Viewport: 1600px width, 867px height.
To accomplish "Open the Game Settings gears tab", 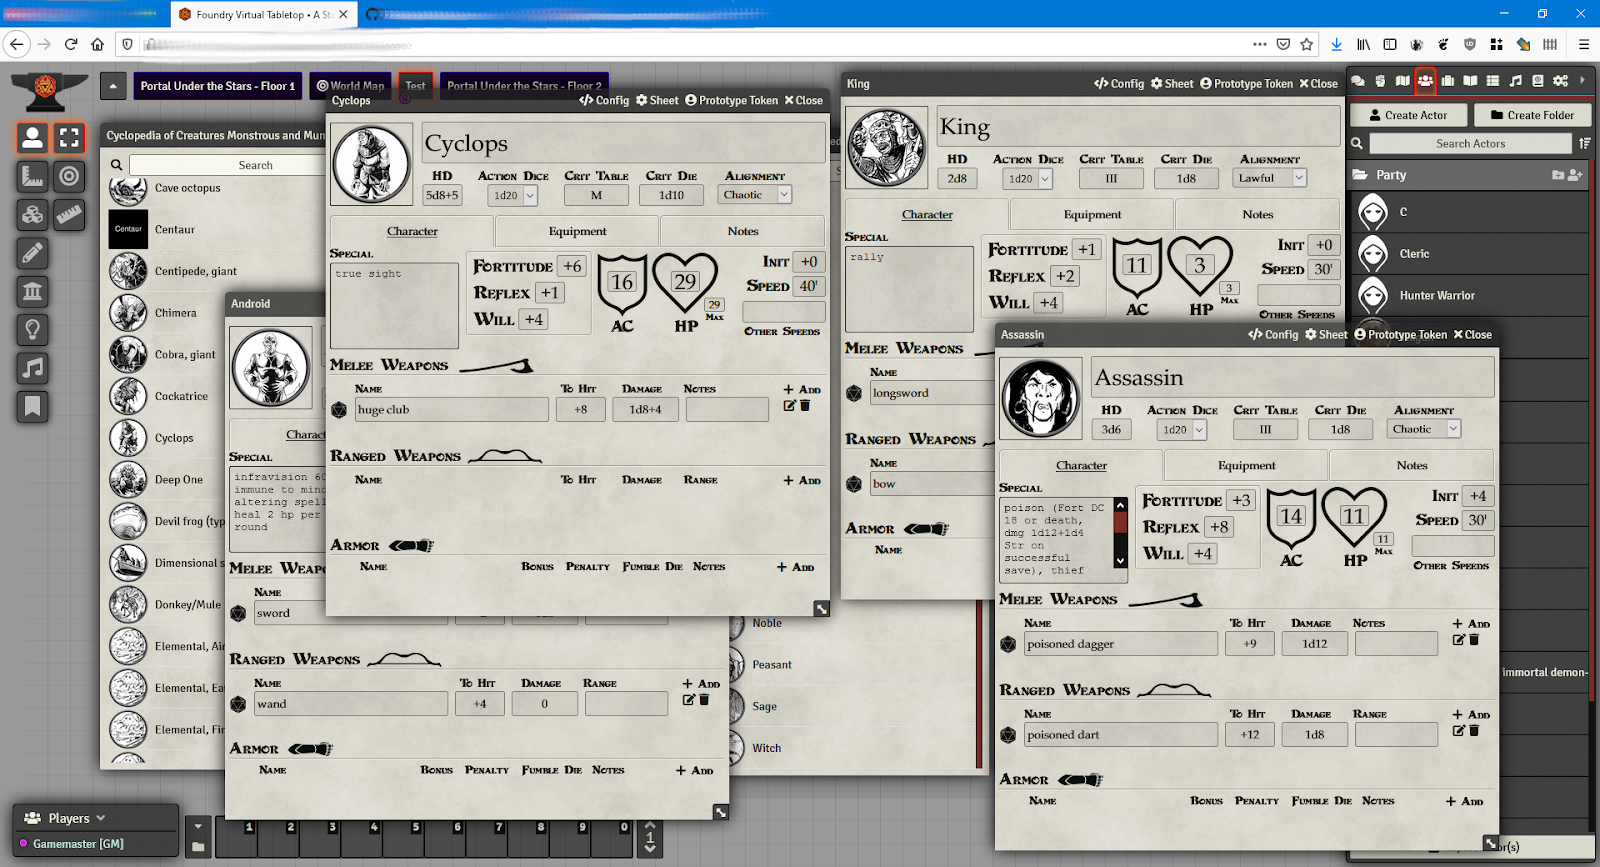I will [x=1560, y=81].
